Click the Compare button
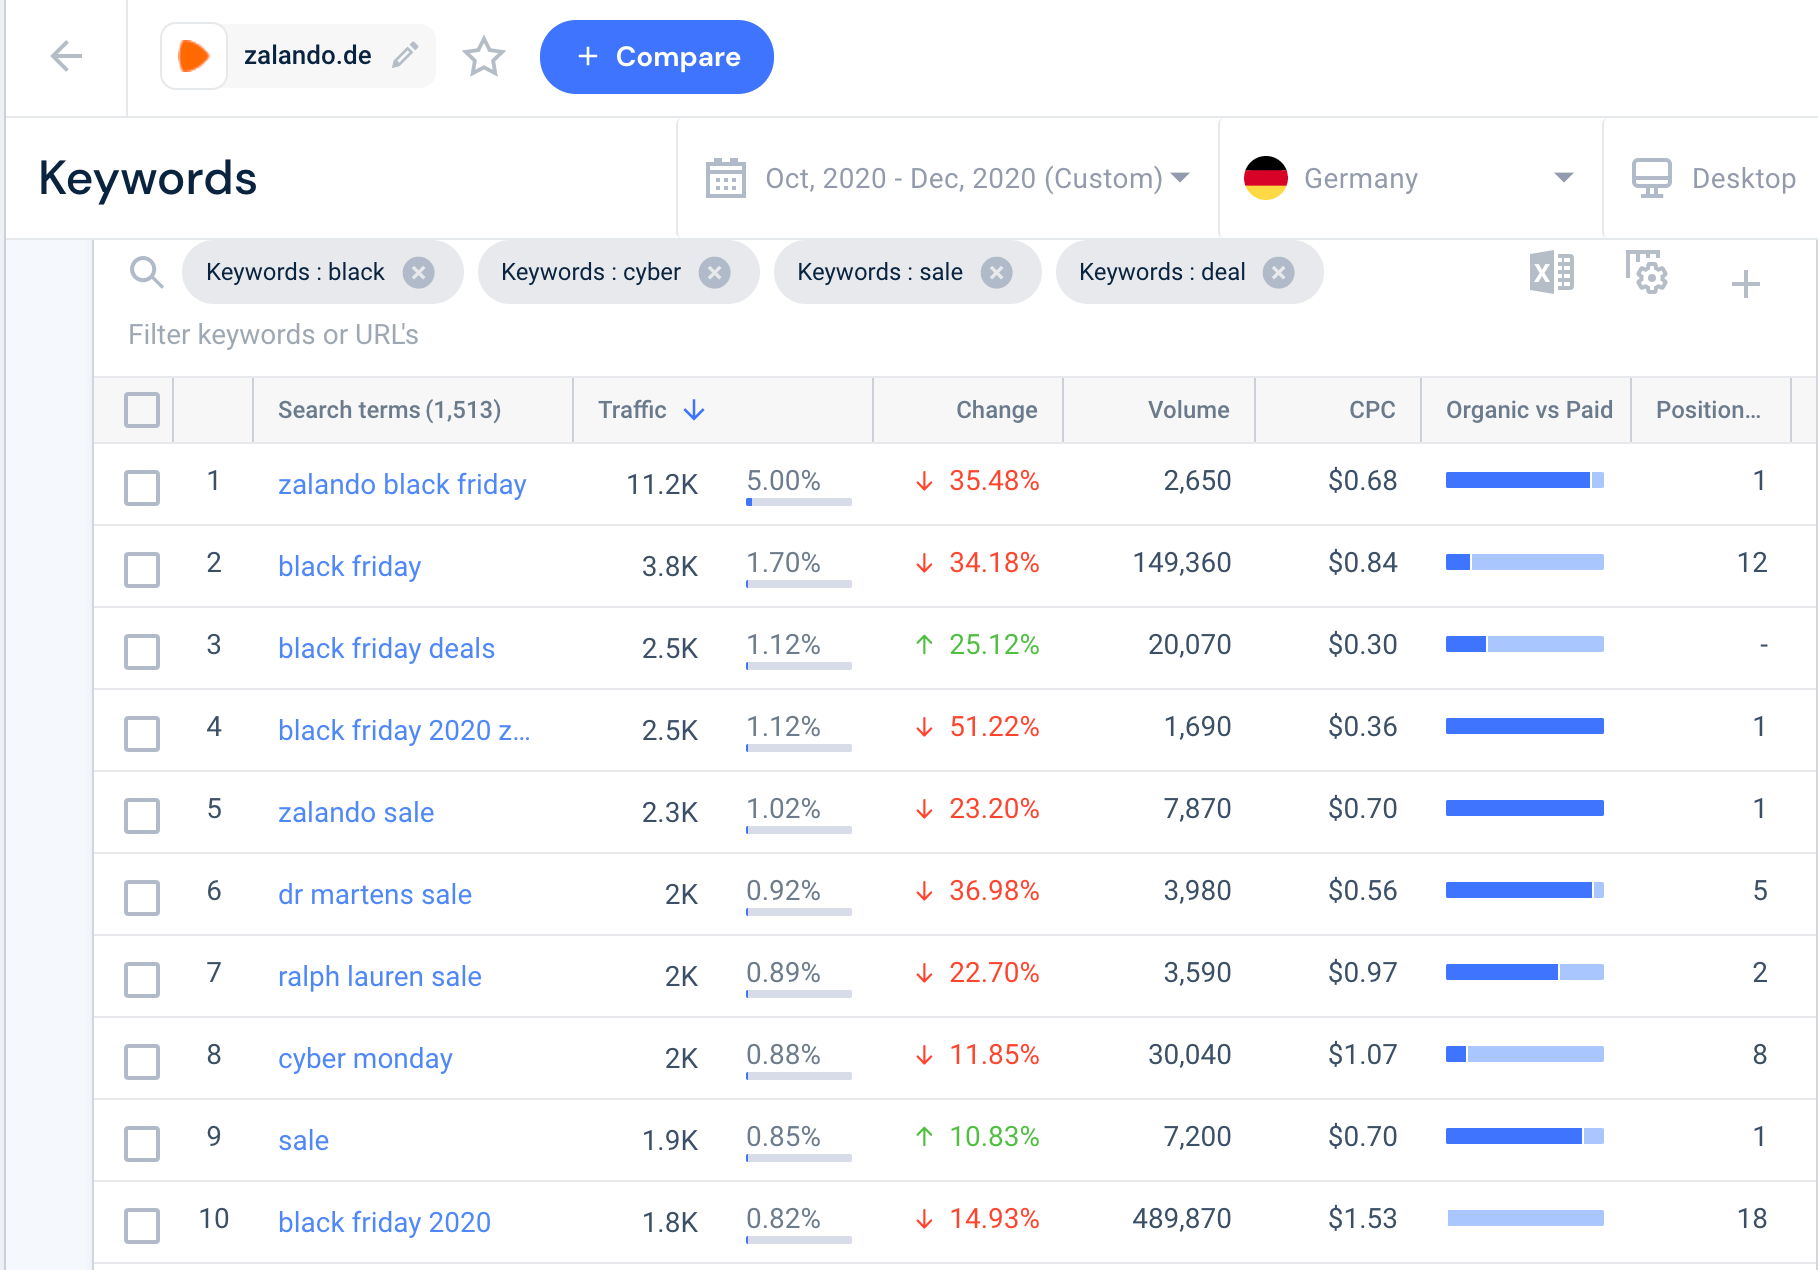Screen dimensions: 1818x1270 point(657,57)
